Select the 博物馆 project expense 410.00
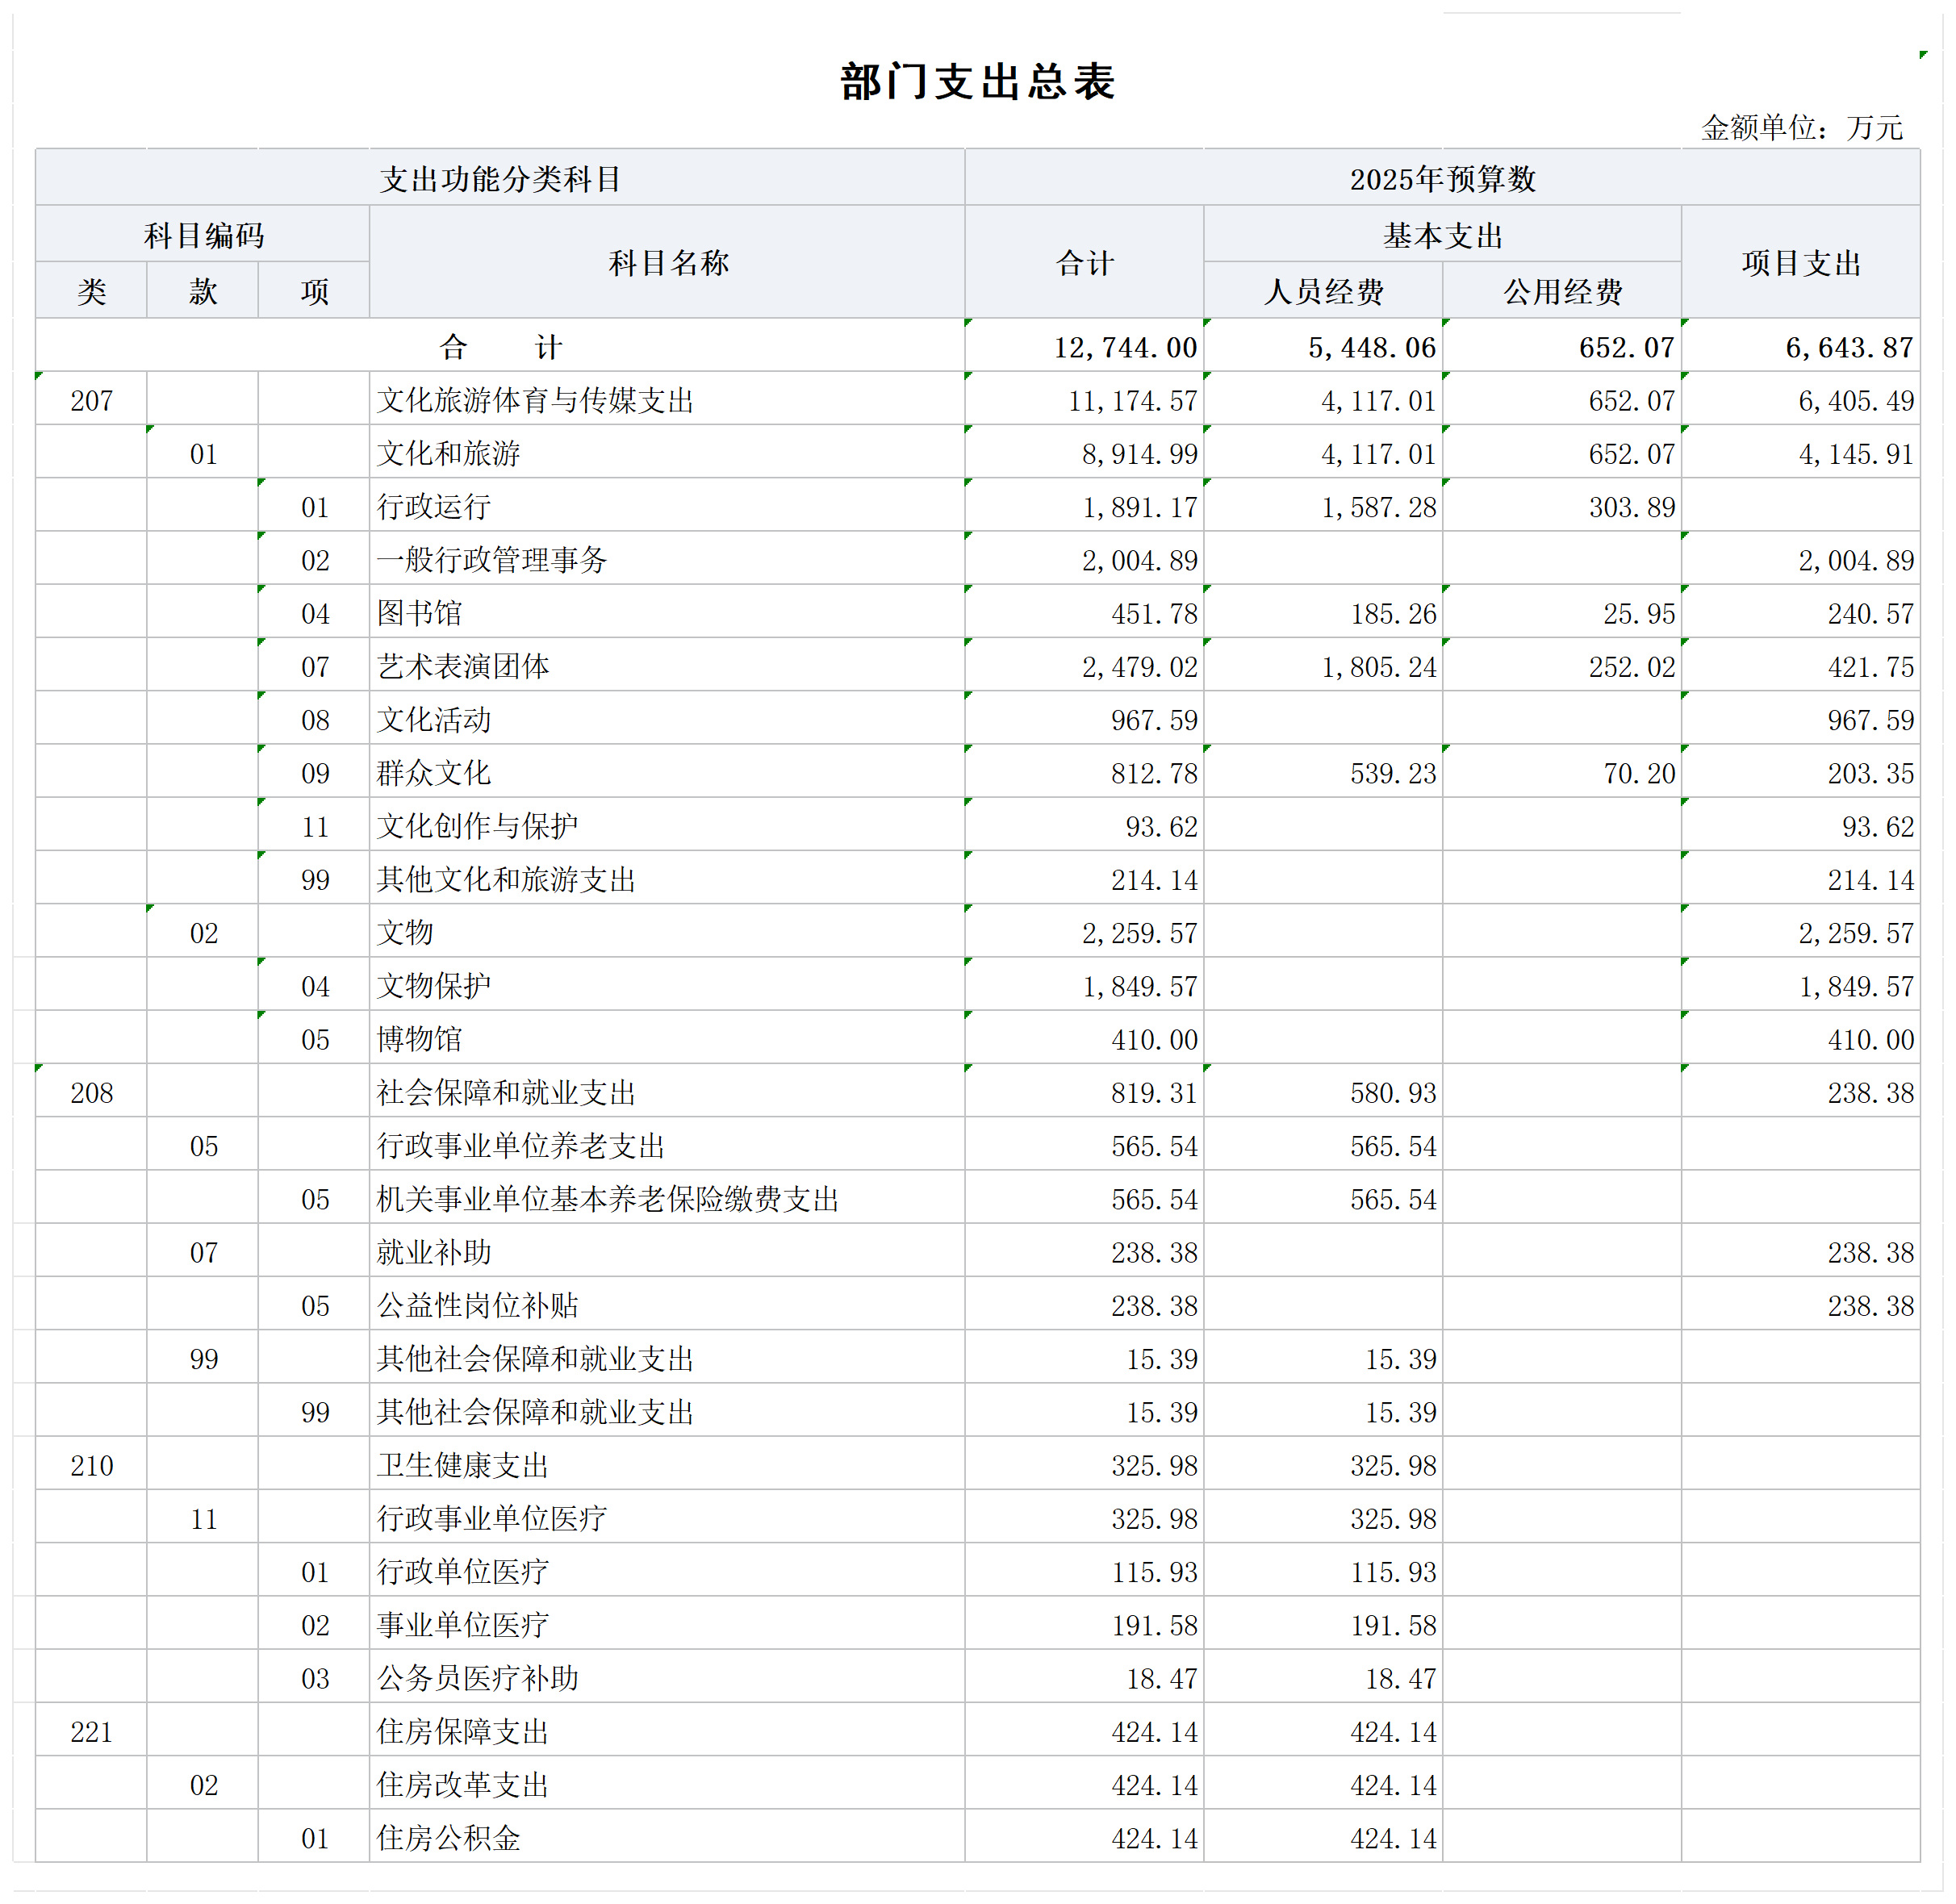The width and height of the screenshot is (1956, 1904). [x=1869, y=1040]
